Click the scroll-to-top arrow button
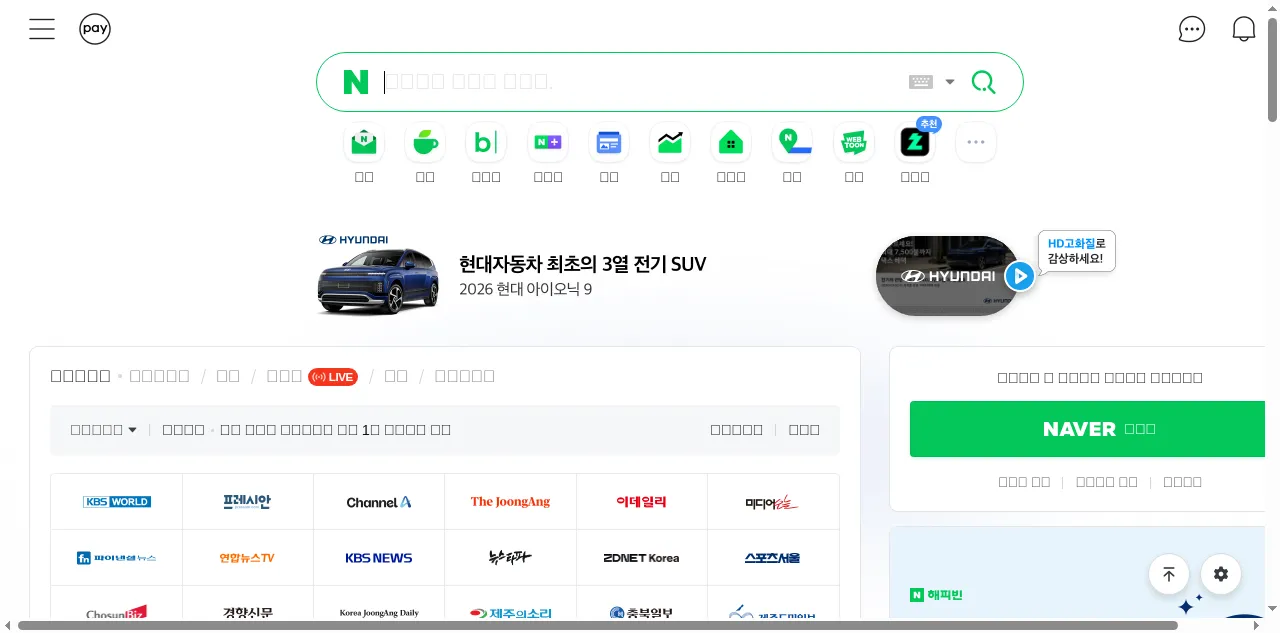 point(1169,574)
